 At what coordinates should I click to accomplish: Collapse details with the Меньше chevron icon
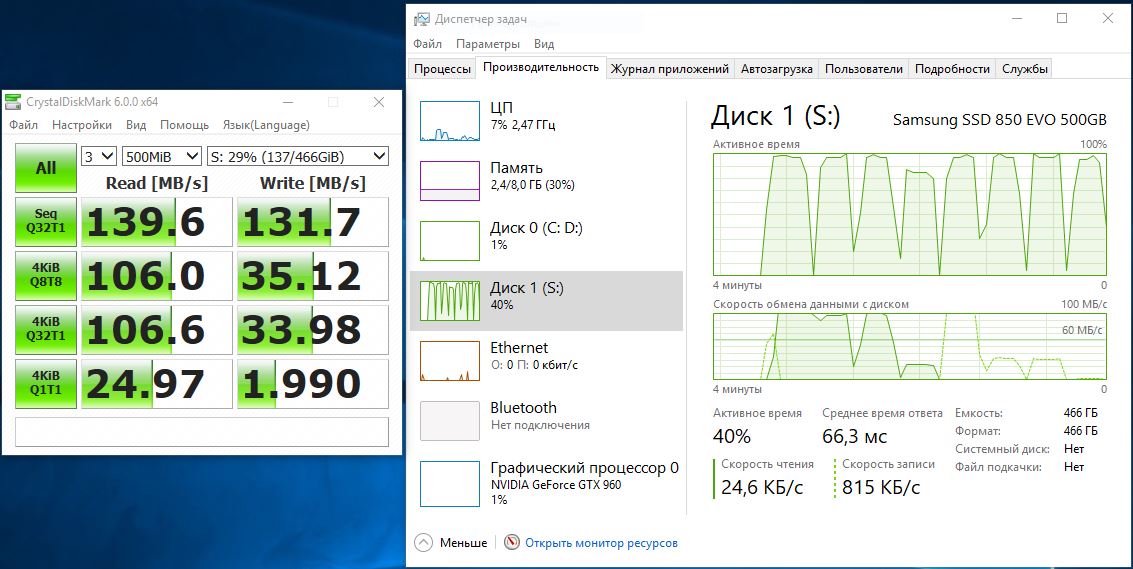coord(423,543)
